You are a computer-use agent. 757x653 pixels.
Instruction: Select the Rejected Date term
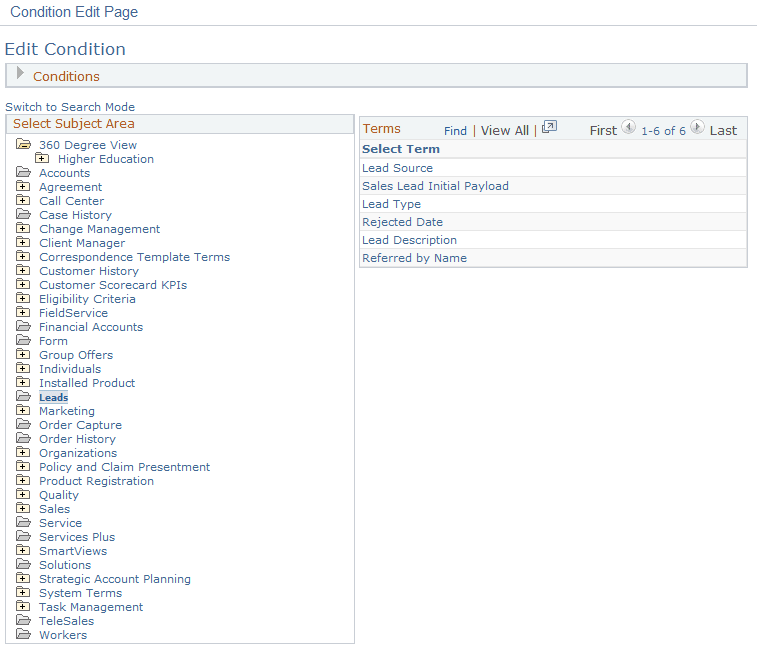tap(403, 222)
